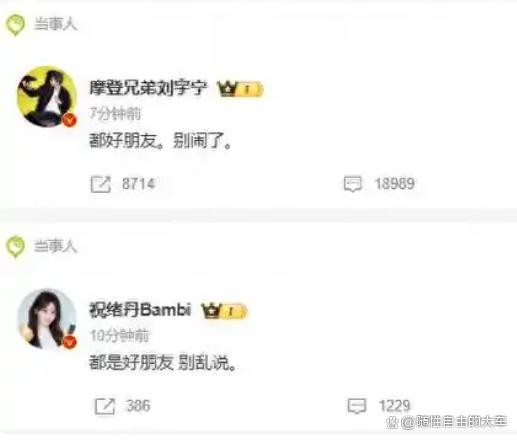Click the 7分钟前 timestamp
Image resolution: width=517 pixels, height=440 pixels.
[x=115, y=114]
